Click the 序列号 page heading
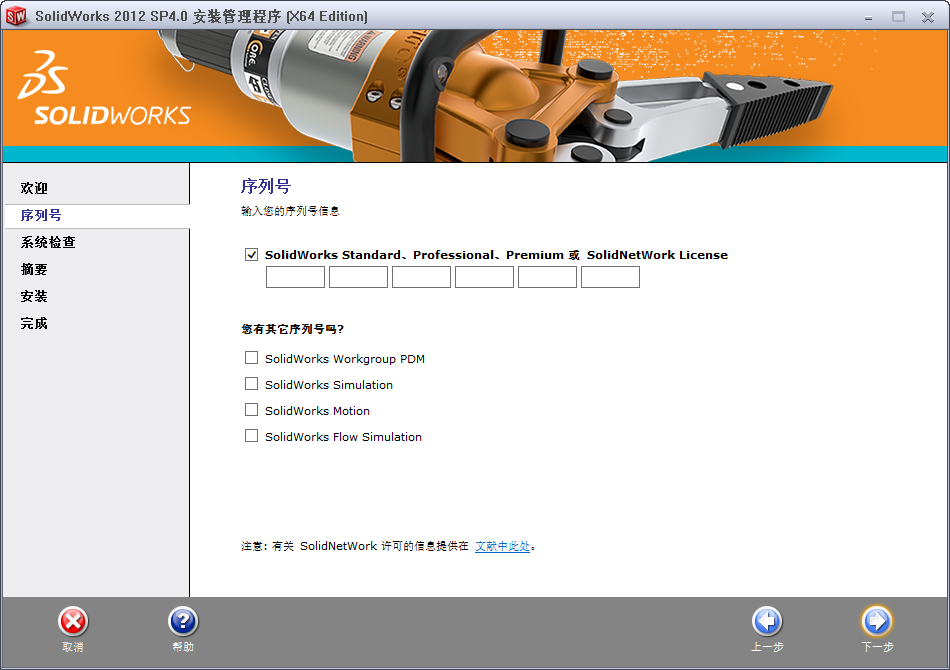The height and width of the screenshot is (670, 950). (266, 187)
